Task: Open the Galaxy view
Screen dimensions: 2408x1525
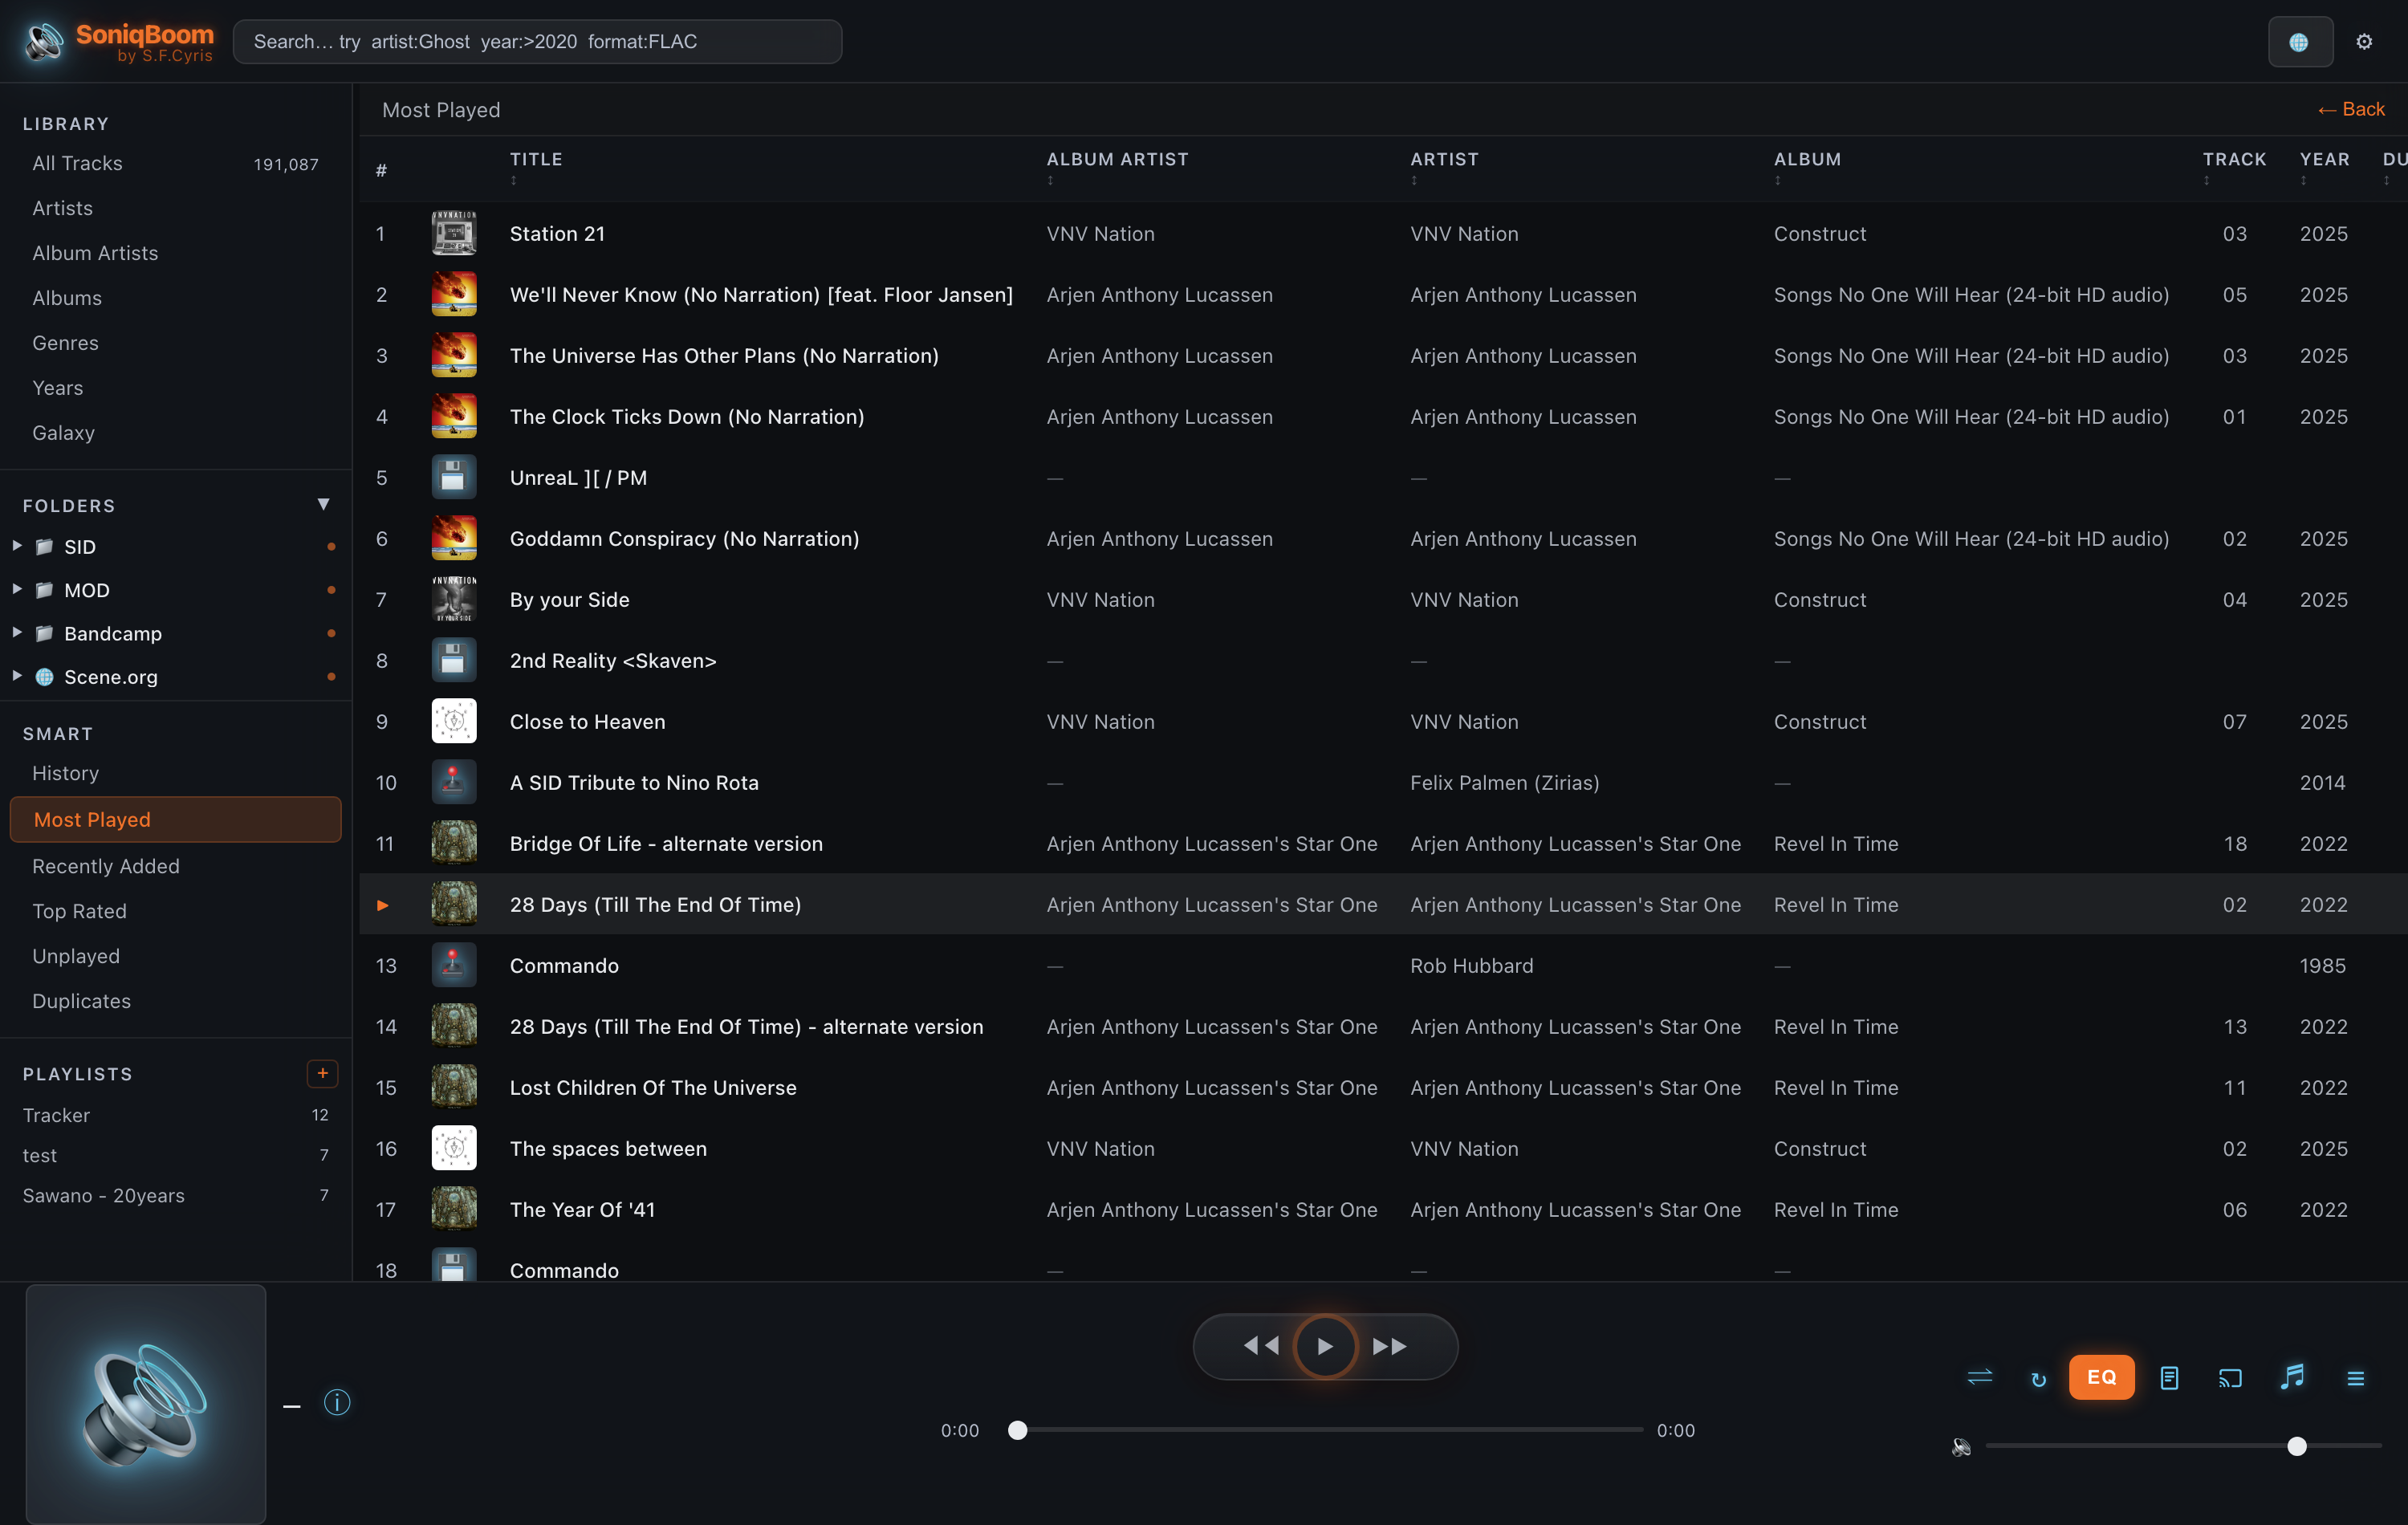Action: pyautogui.click(x=176, y=433)
